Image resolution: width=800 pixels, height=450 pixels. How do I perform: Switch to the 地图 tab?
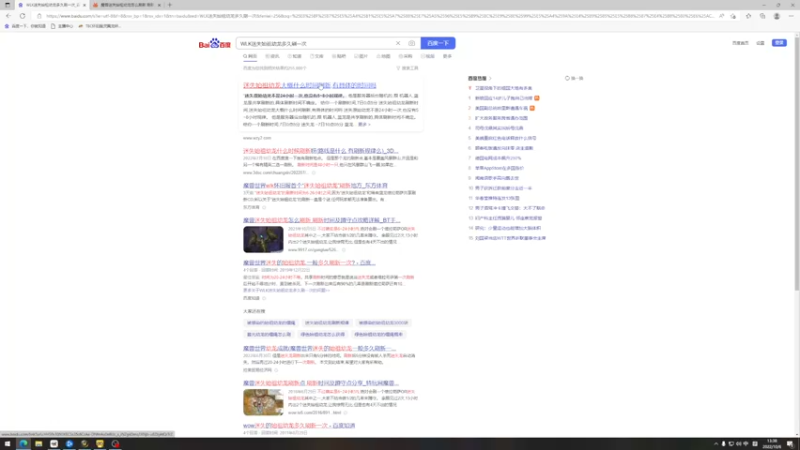point(383,56)
